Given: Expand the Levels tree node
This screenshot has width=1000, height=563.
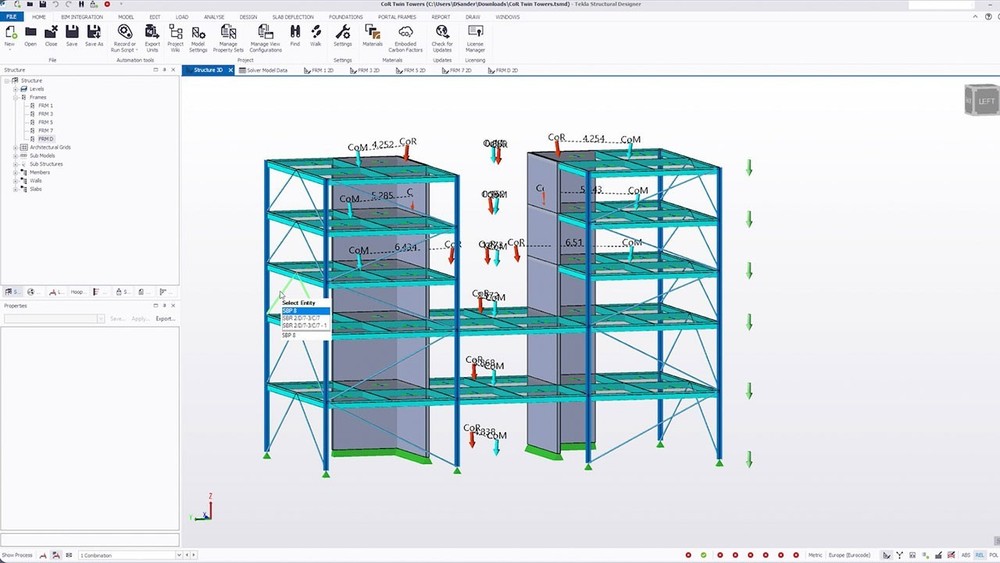Looking at the screenshot, I should click(x=15, y=89).
